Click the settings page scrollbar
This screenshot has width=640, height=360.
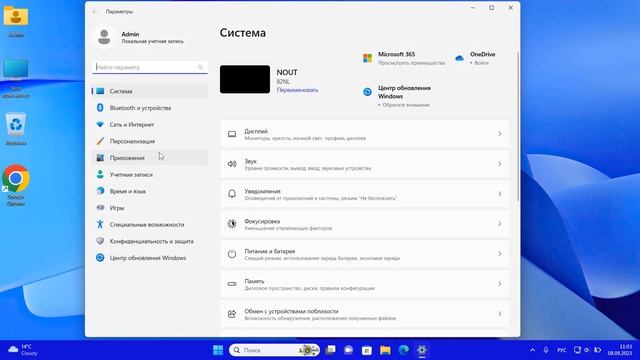518,127
